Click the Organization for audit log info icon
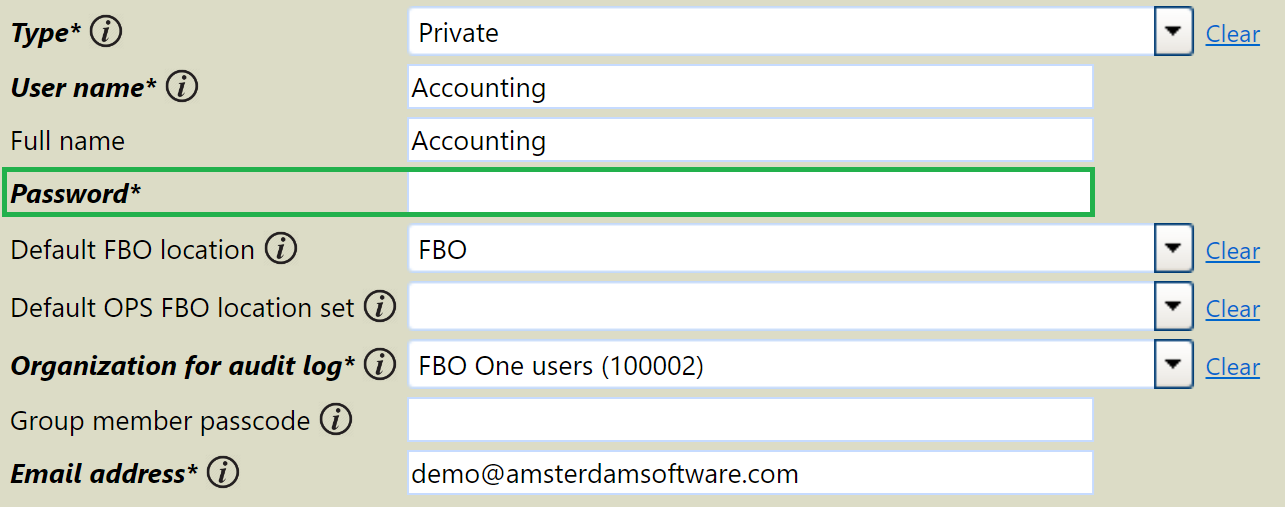Image resolution: width=1285 pixels, height=507 pixels. point(379,365)
